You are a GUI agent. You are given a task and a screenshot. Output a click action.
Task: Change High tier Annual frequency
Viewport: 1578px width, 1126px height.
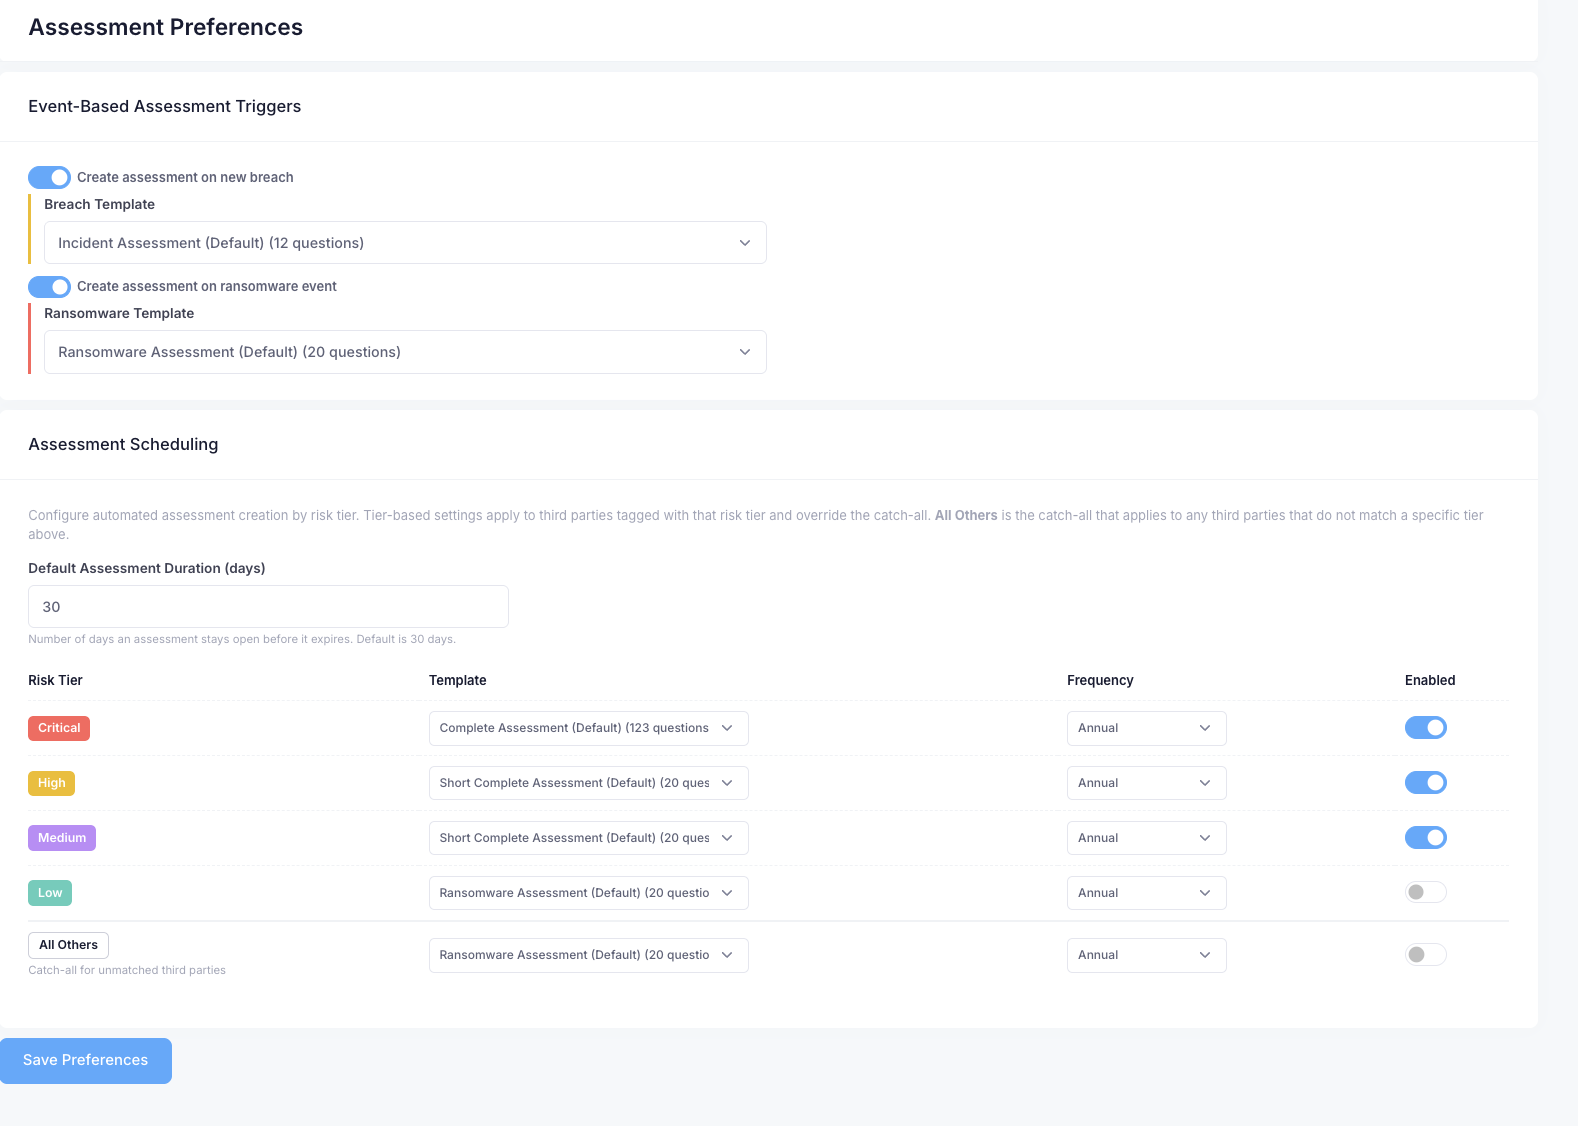1146,783
